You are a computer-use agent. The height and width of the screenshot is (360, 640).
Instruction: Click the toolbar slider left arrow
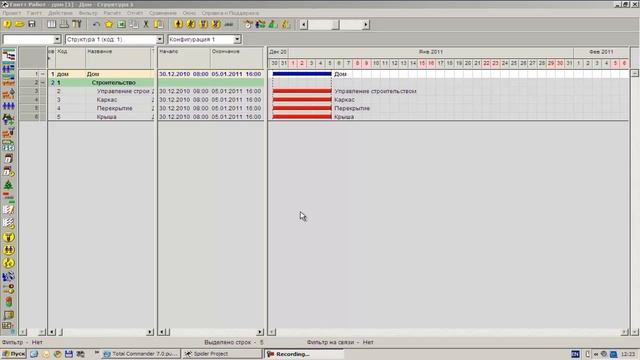coord(303,24)
